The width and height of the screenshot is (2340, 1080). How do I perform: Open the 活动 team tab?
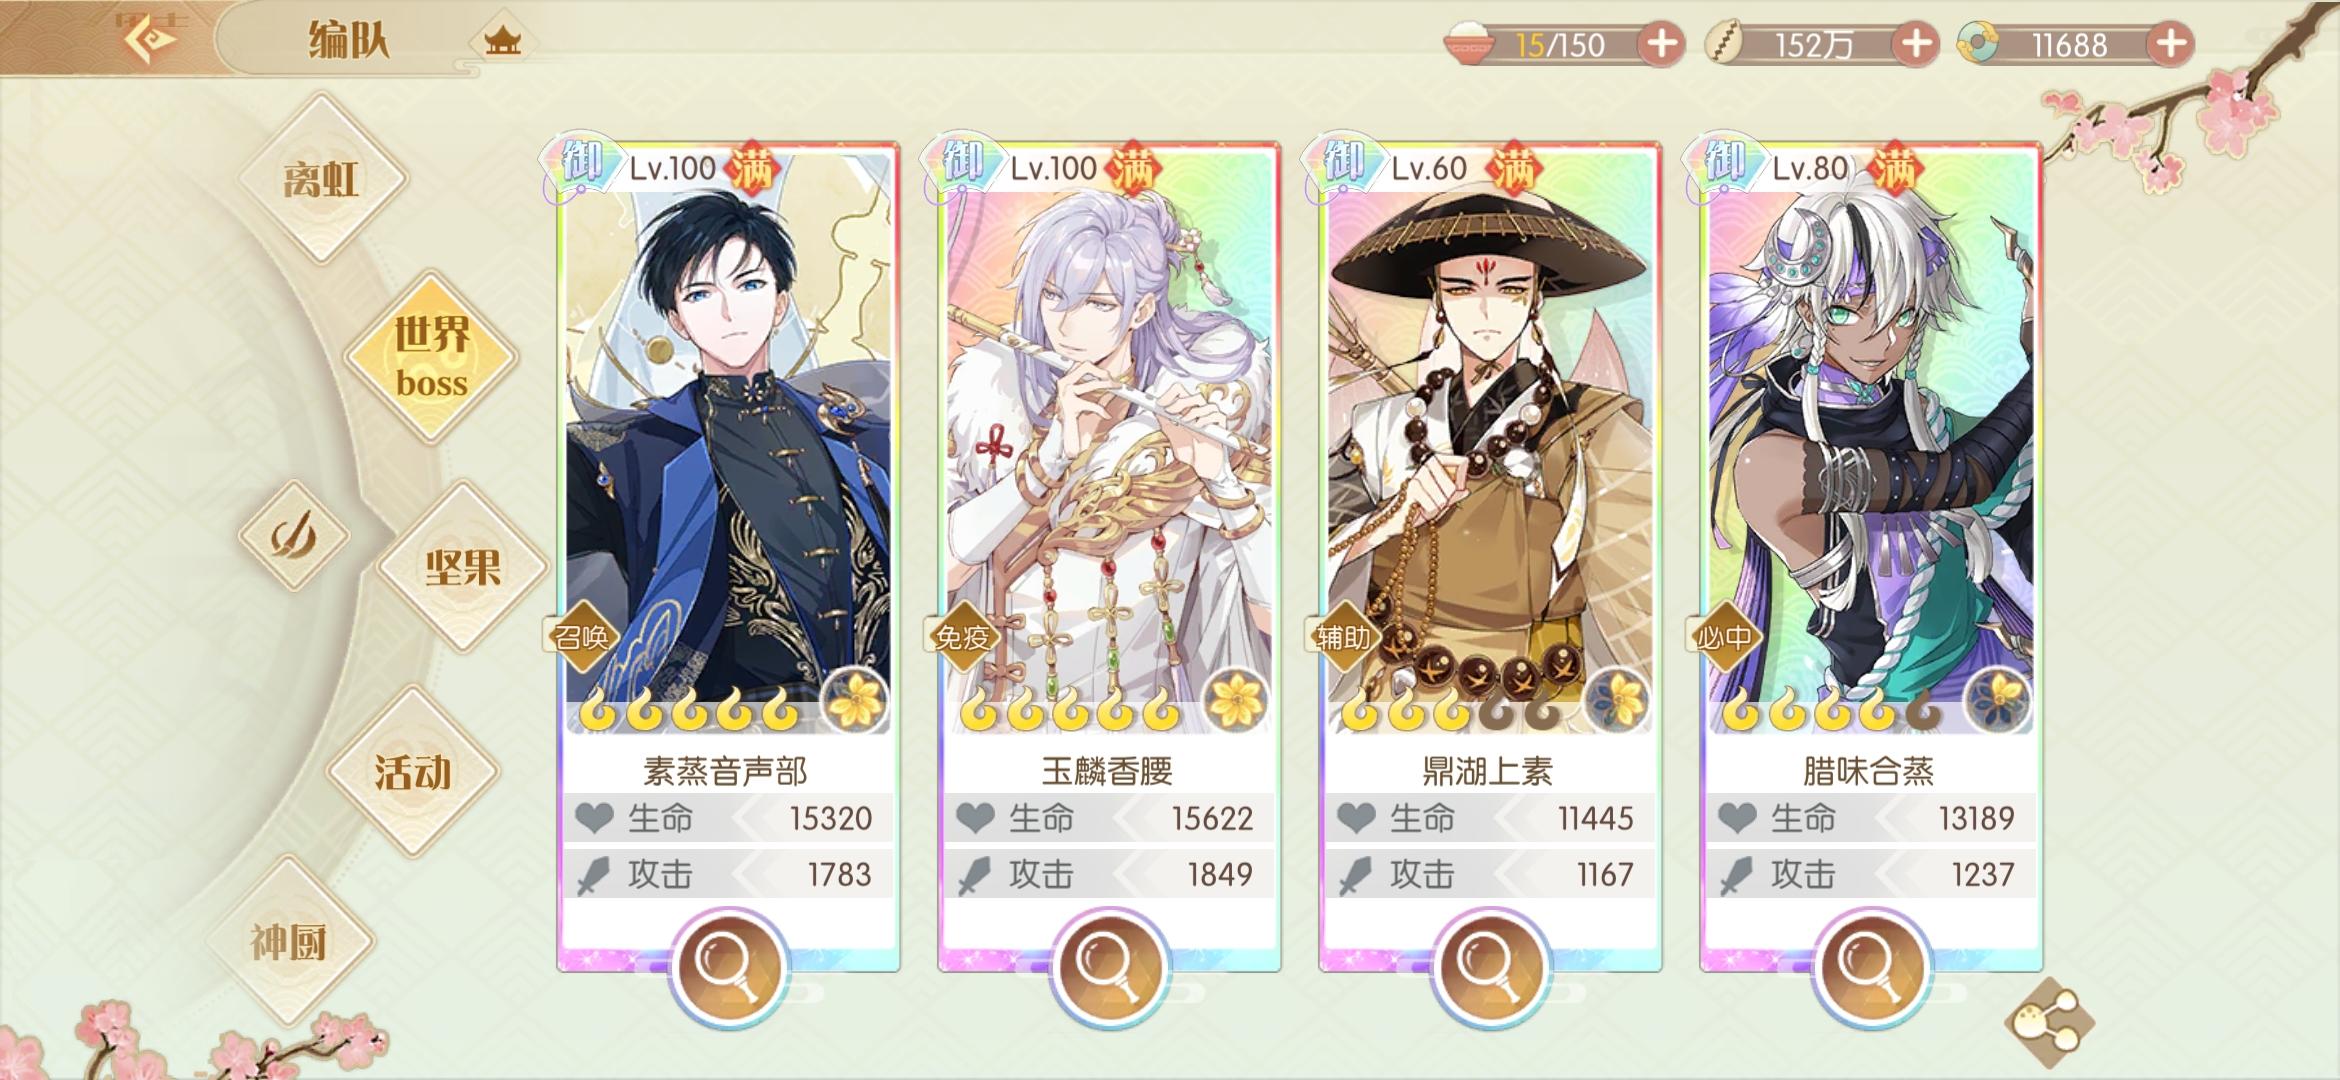(x=413, y=771)
